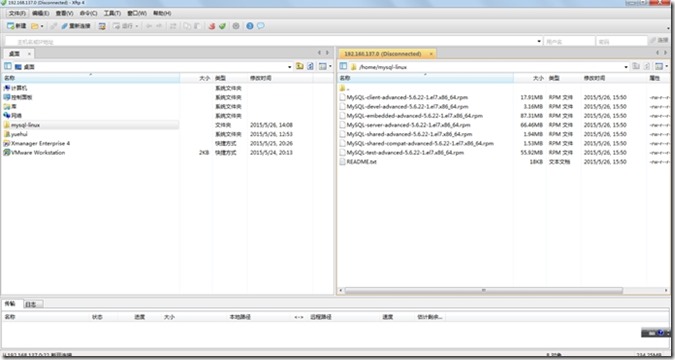675x360 pixels.
Task: Select the mysql-linux folder in local pane
Action: pyautogui.click(x=90, y=125)
